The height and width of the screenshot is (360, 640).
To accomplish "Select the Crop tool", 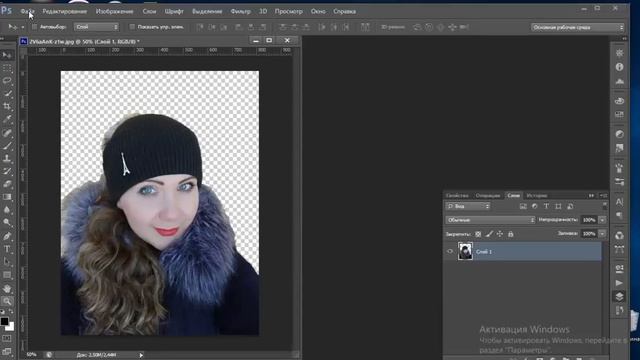I will (x=7, y=106).
